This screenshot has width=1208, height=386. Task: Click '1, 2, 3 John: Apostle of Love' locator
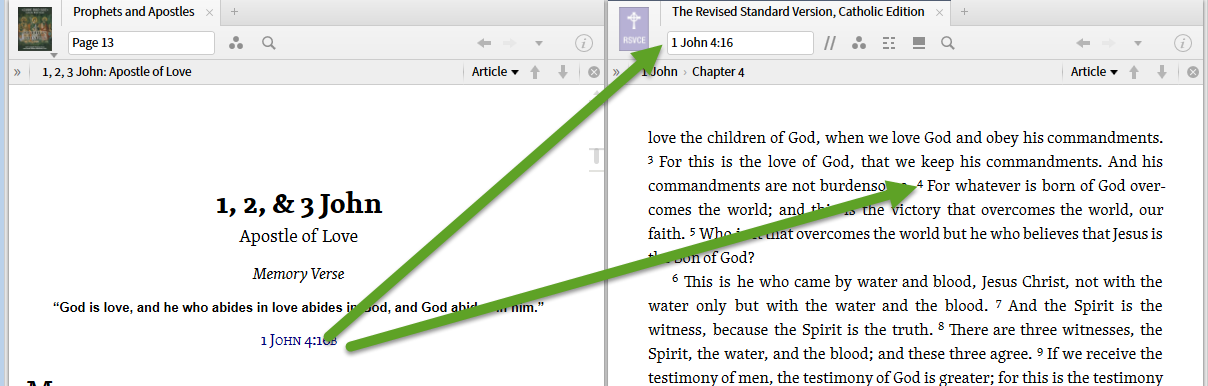tap(117, 72)
